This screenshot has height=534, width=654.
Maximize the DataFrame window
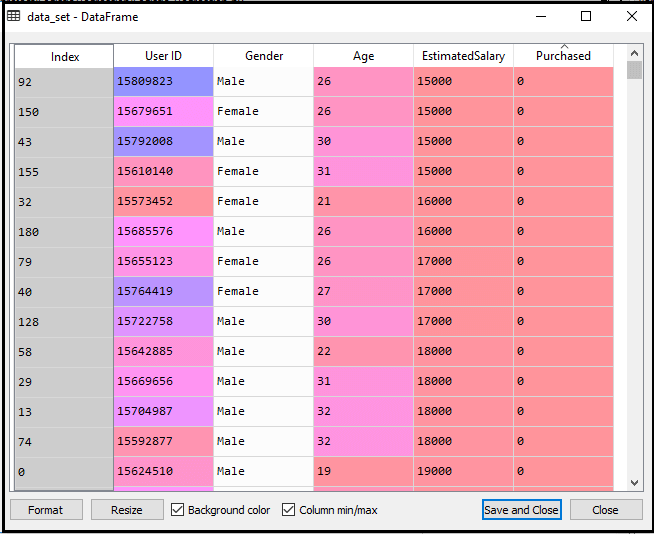(586, 16)
